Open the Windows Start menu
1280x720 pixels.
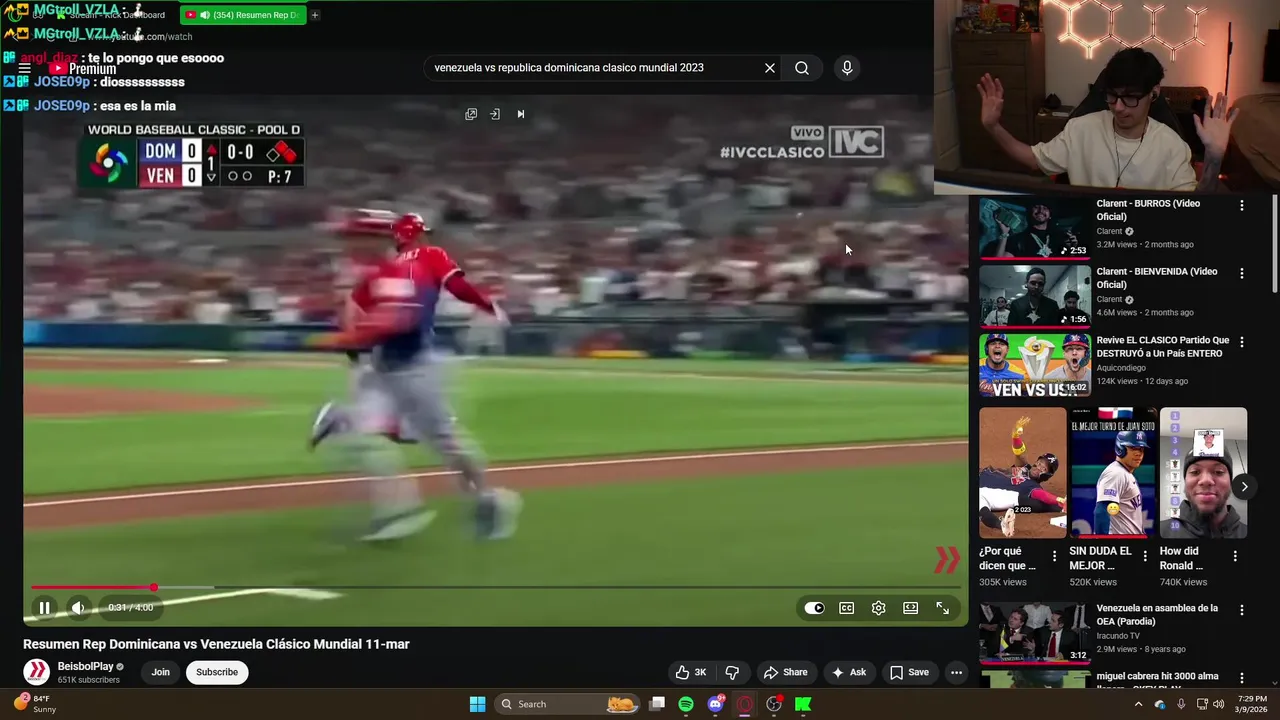(x=477, y=704)
